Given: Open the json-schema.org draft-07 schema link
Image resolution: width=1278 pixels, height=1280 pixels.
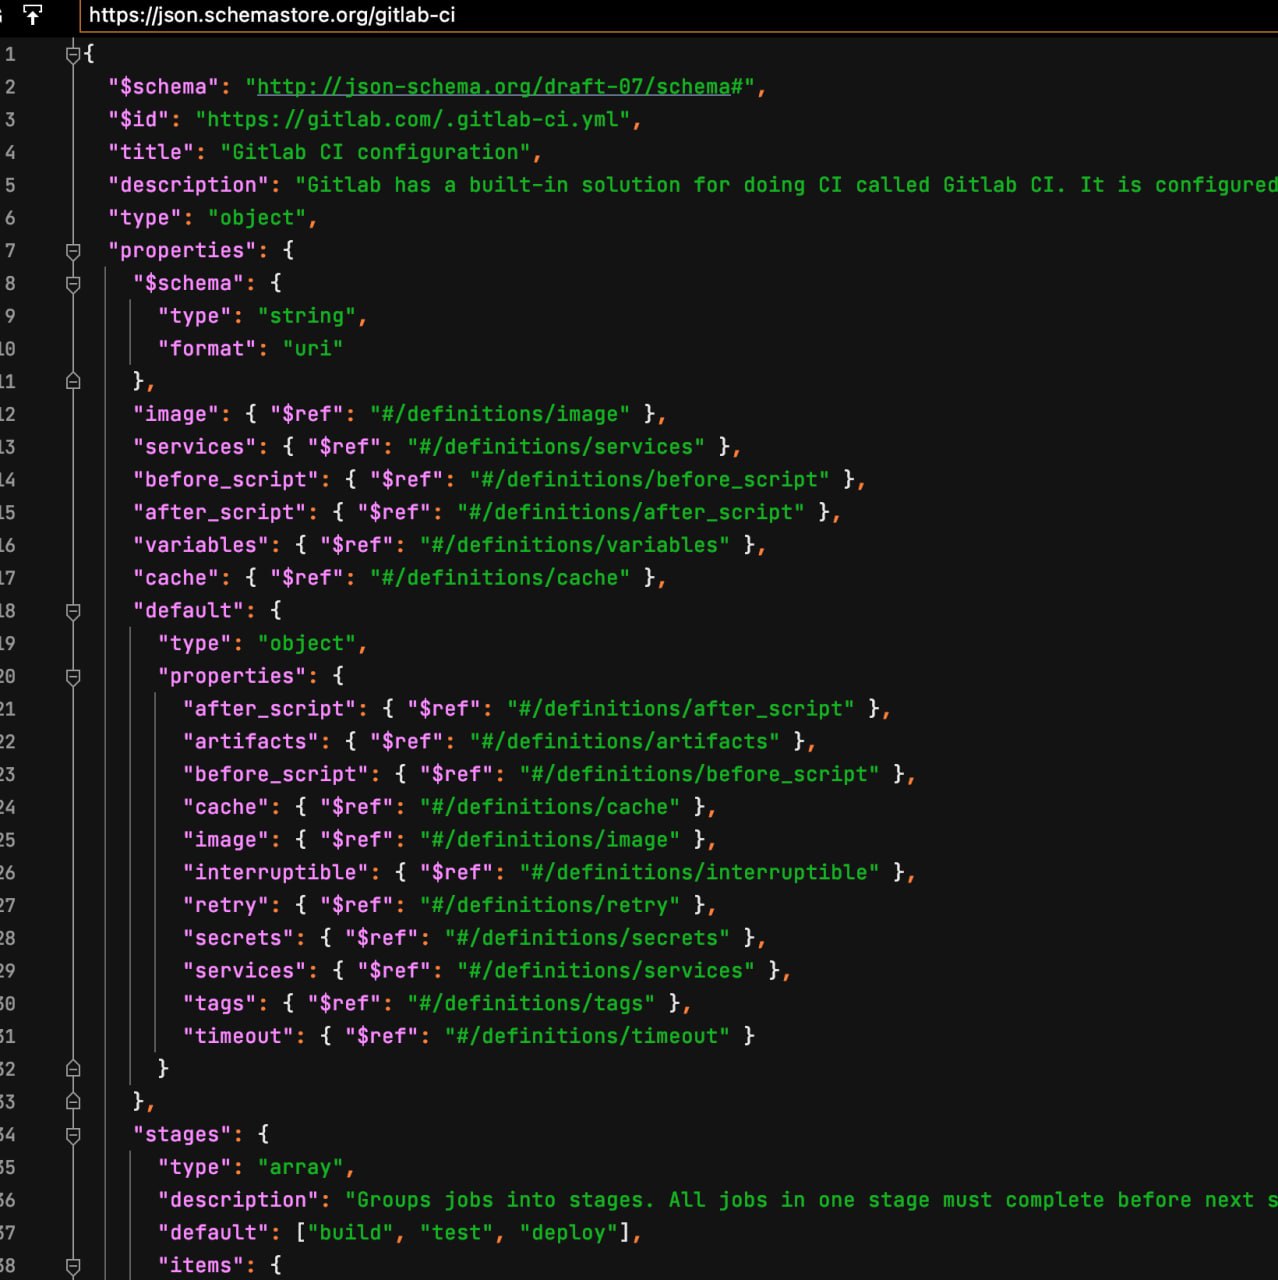Looking at the screenshot, I should tap(493, 86).
